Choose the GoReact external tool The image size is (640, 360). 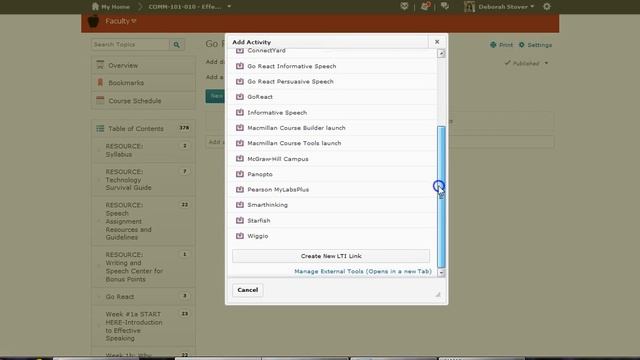tap(260, 97)
